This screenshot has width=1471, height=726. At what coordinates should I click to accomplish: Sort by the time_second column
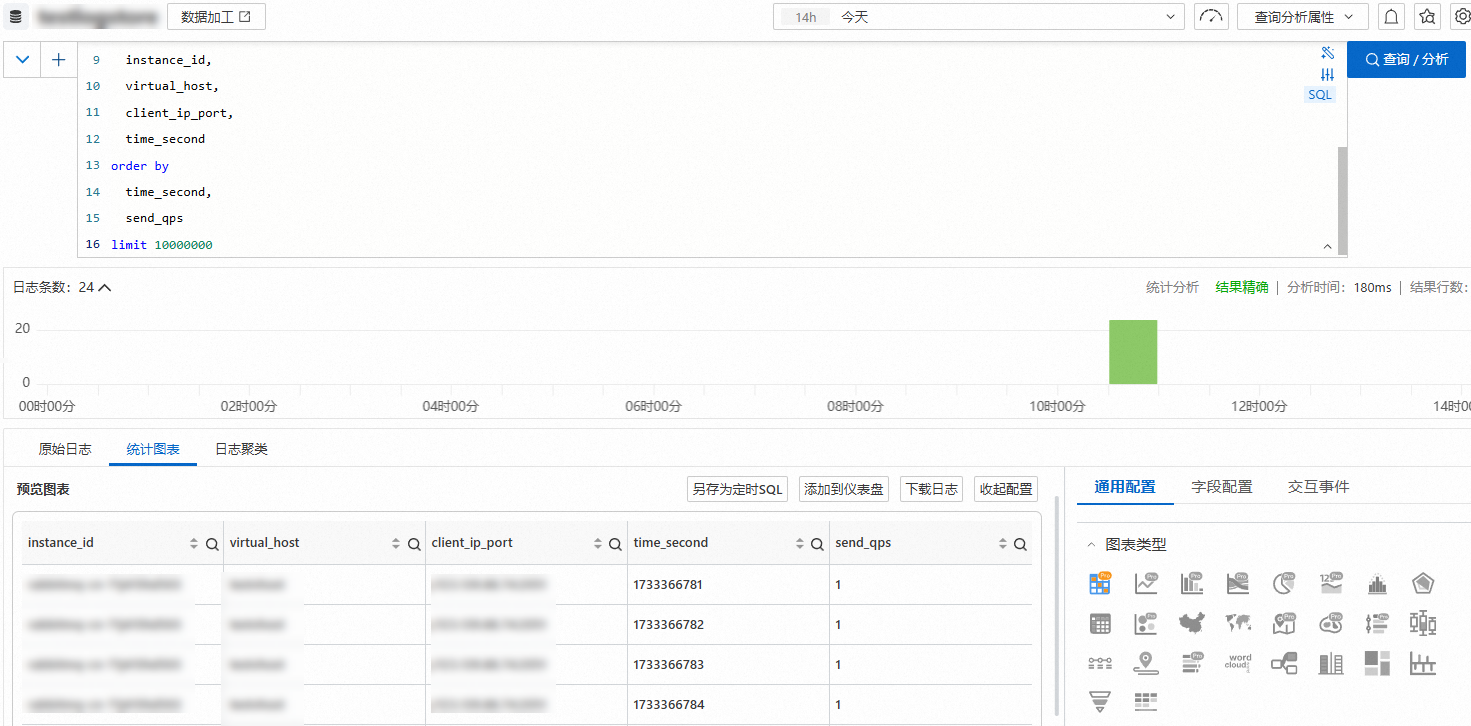pyautogui.click(x=799, y=544)
